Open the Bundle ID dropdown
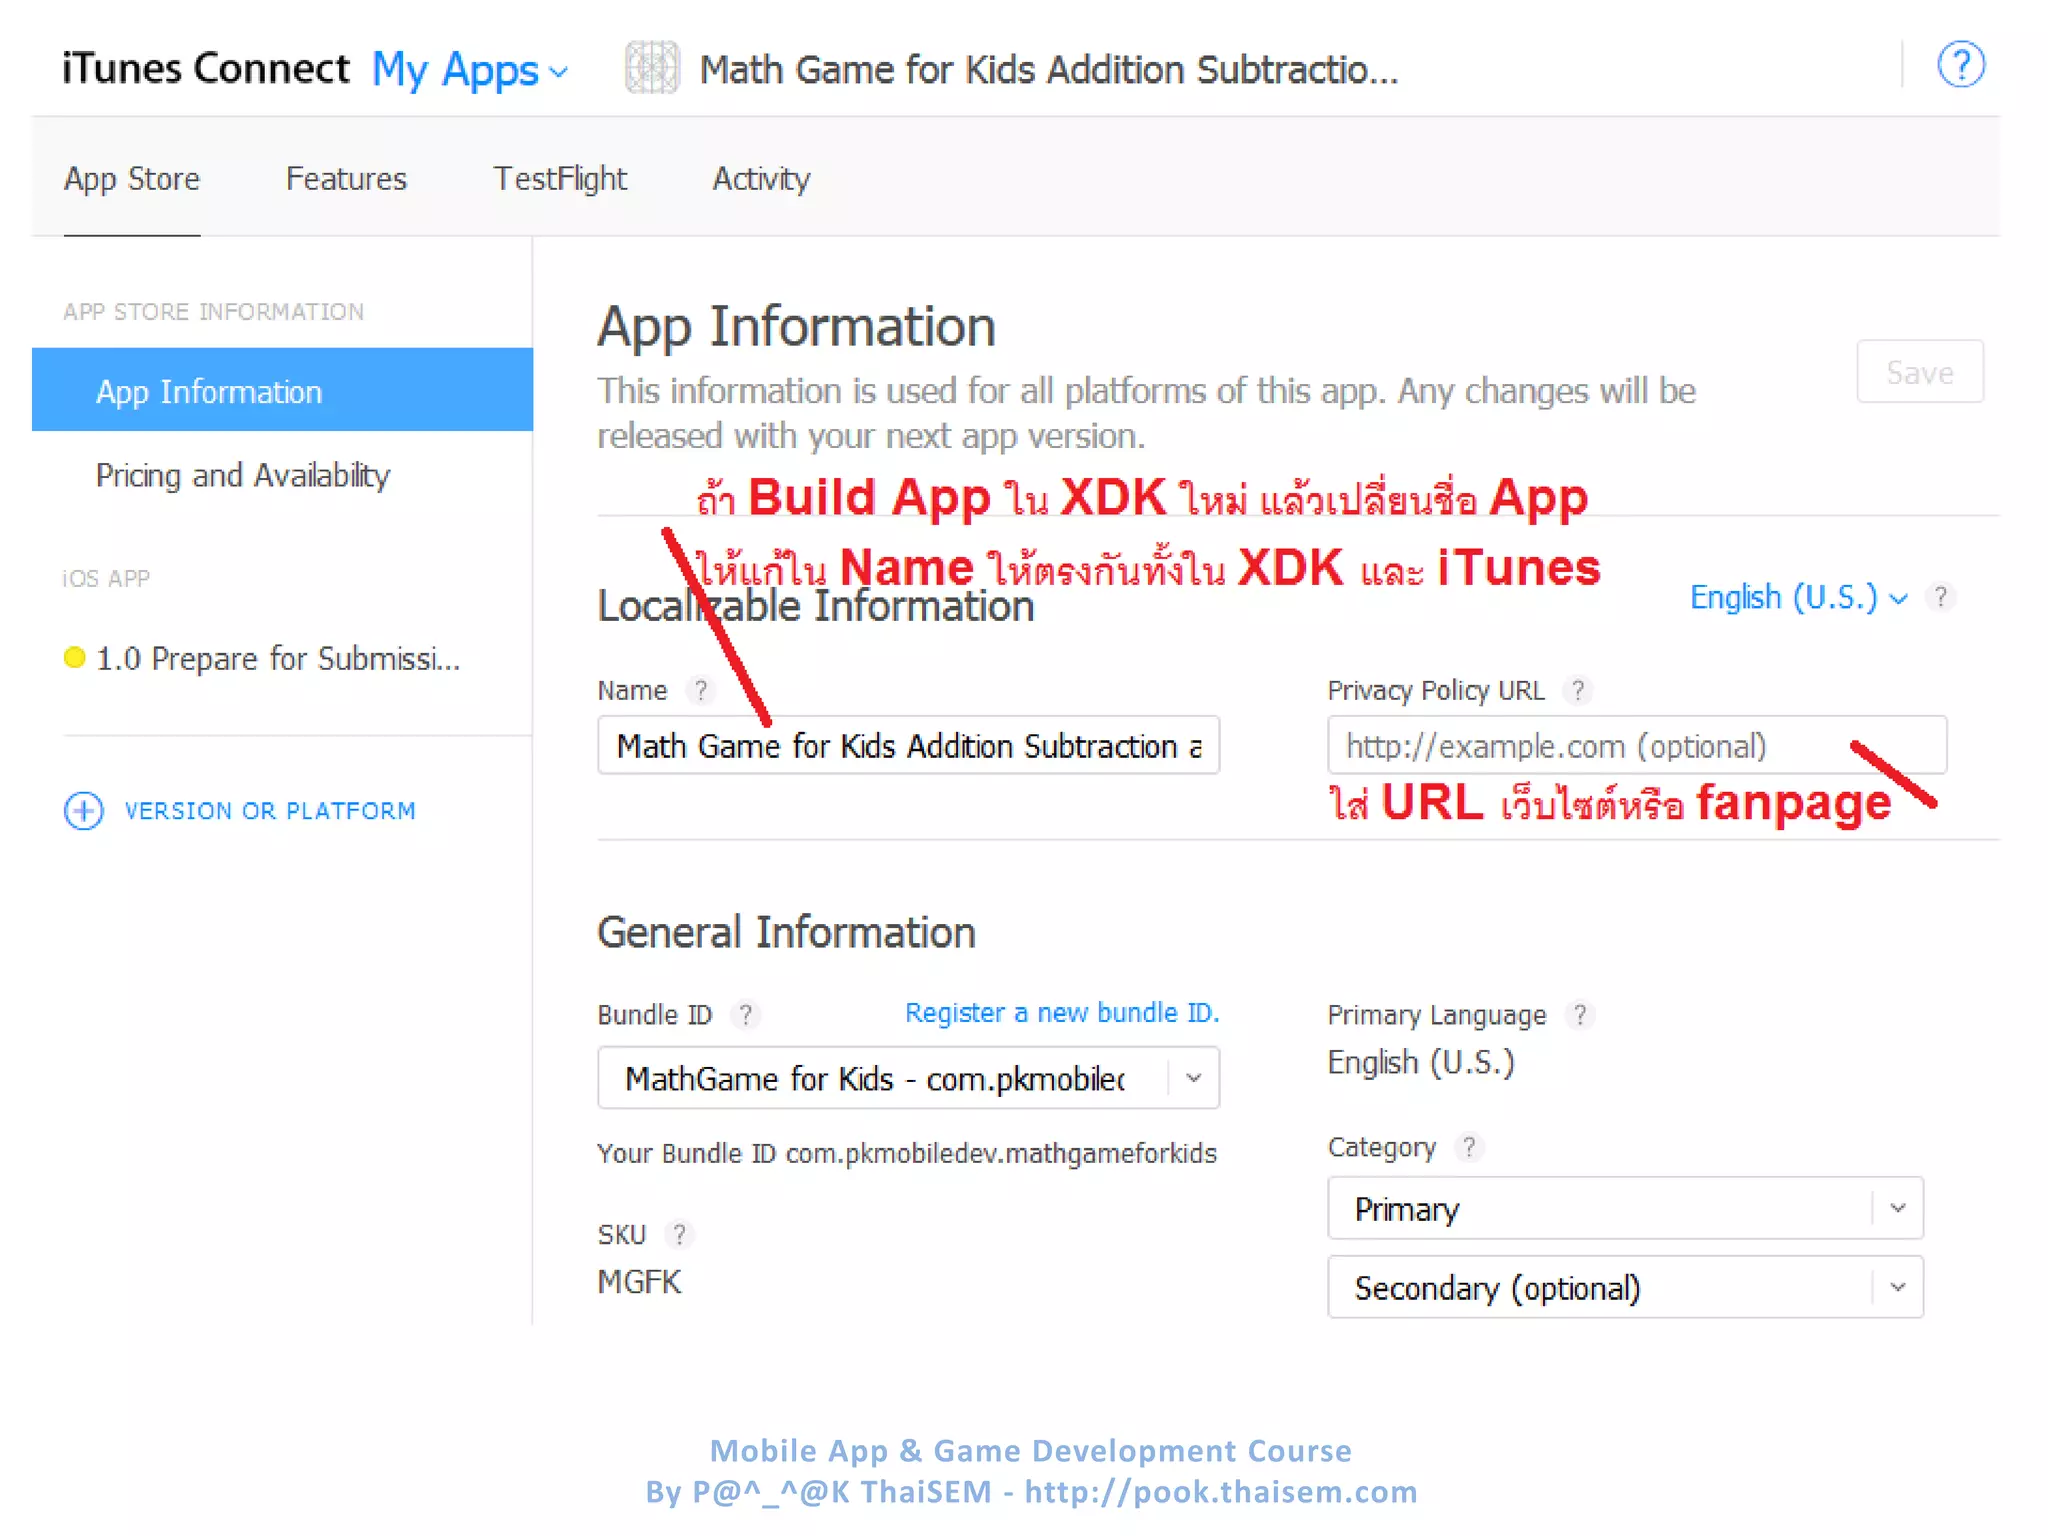The image size is (2048, 1536). 908,1078
